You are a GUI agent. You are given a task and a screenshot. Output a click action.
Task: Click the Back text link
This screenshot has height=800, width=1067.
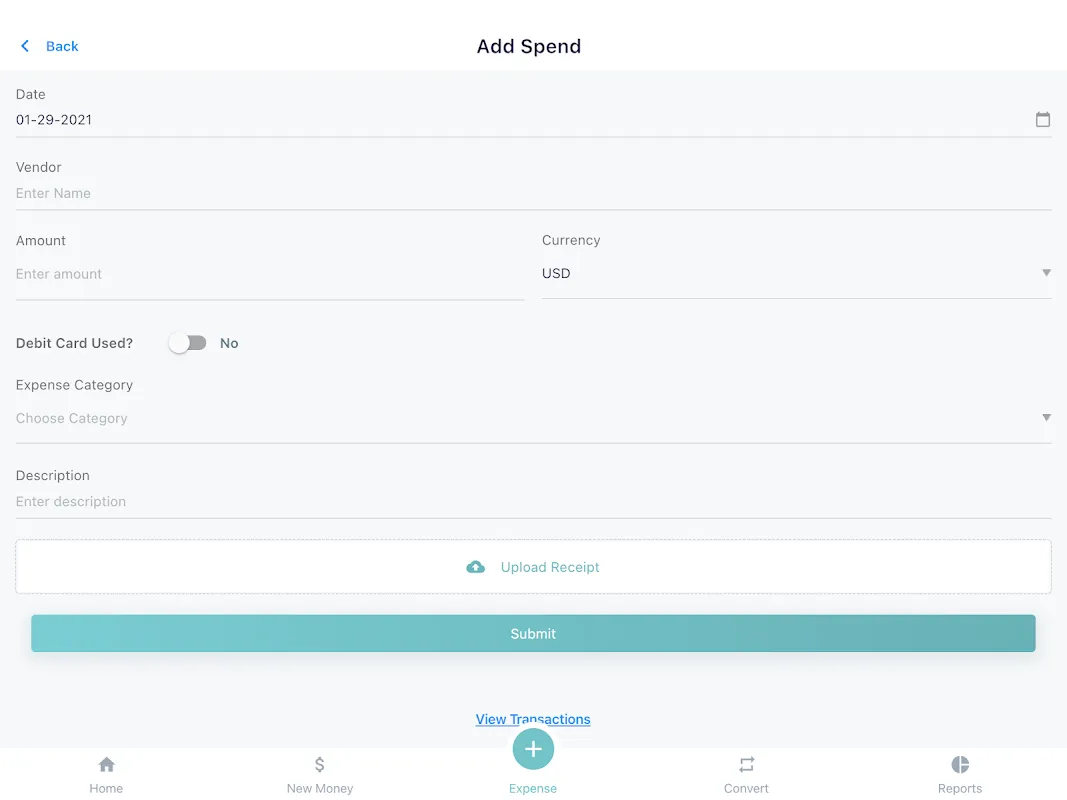(x=62, y=46)
